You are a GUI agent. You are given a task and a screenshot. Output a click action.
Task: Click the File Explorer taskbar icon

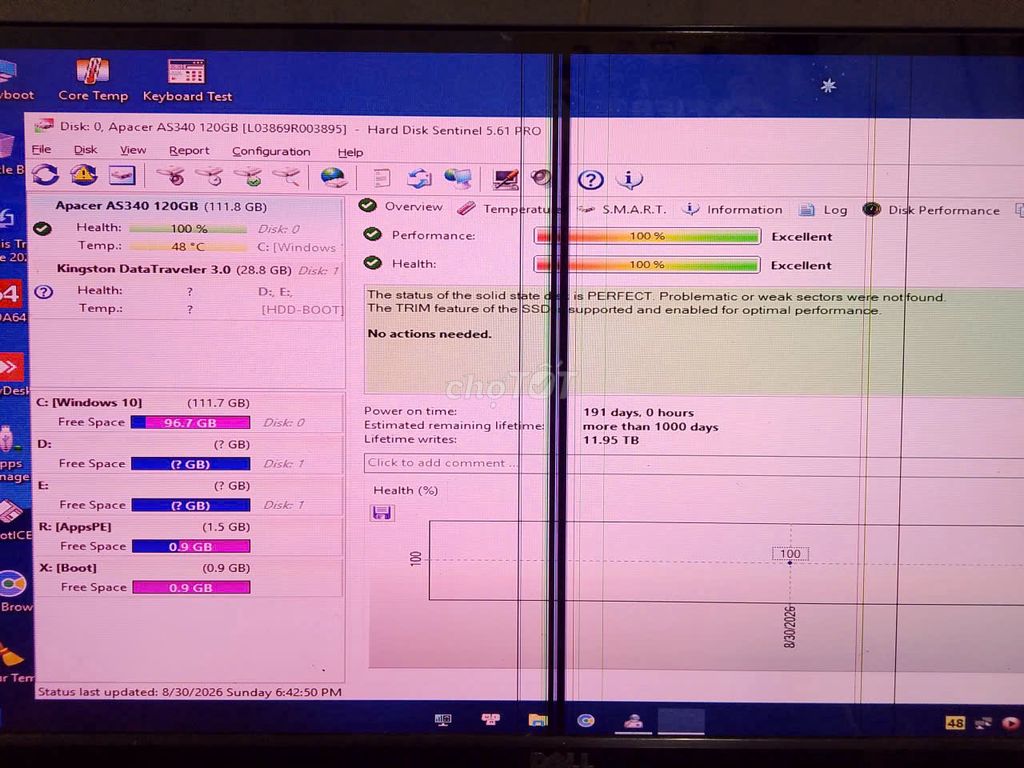pyautogui.click(x=537, y=720)
